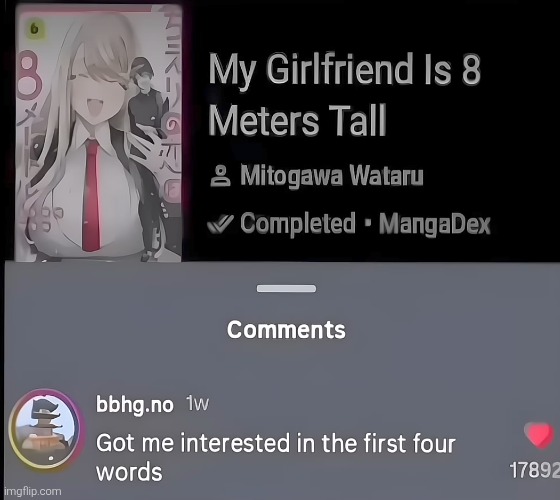Open the bbhg.no username link
This screenshot has width=560, height=500.
click(135, 405)
